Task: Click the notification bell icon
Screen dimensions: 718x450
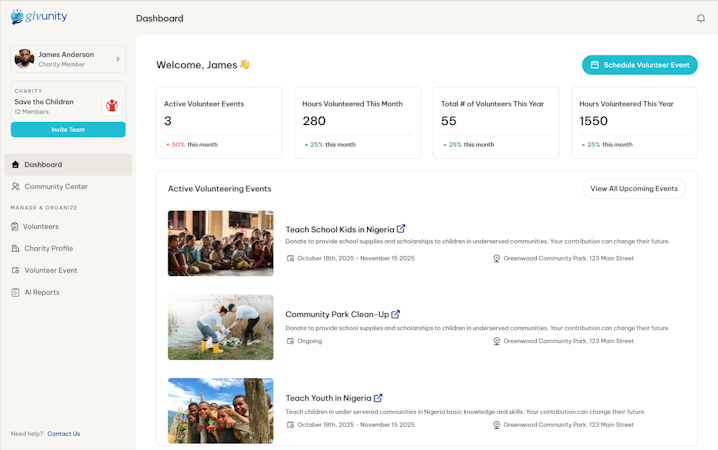Action: (701, 18)
